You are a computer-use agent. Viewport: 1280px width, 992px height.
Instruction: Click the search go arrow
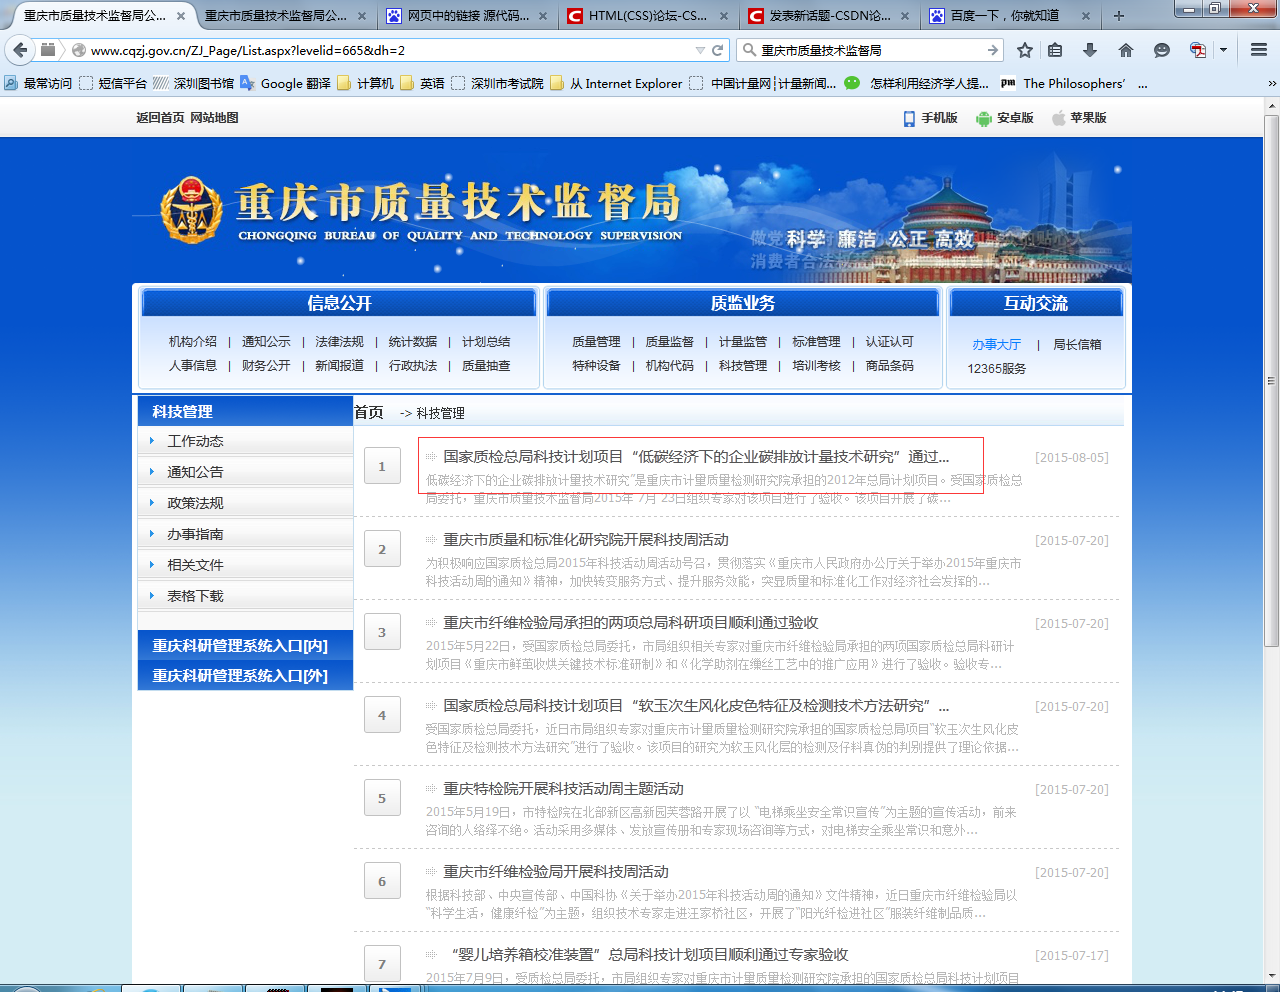click(992, 50)
